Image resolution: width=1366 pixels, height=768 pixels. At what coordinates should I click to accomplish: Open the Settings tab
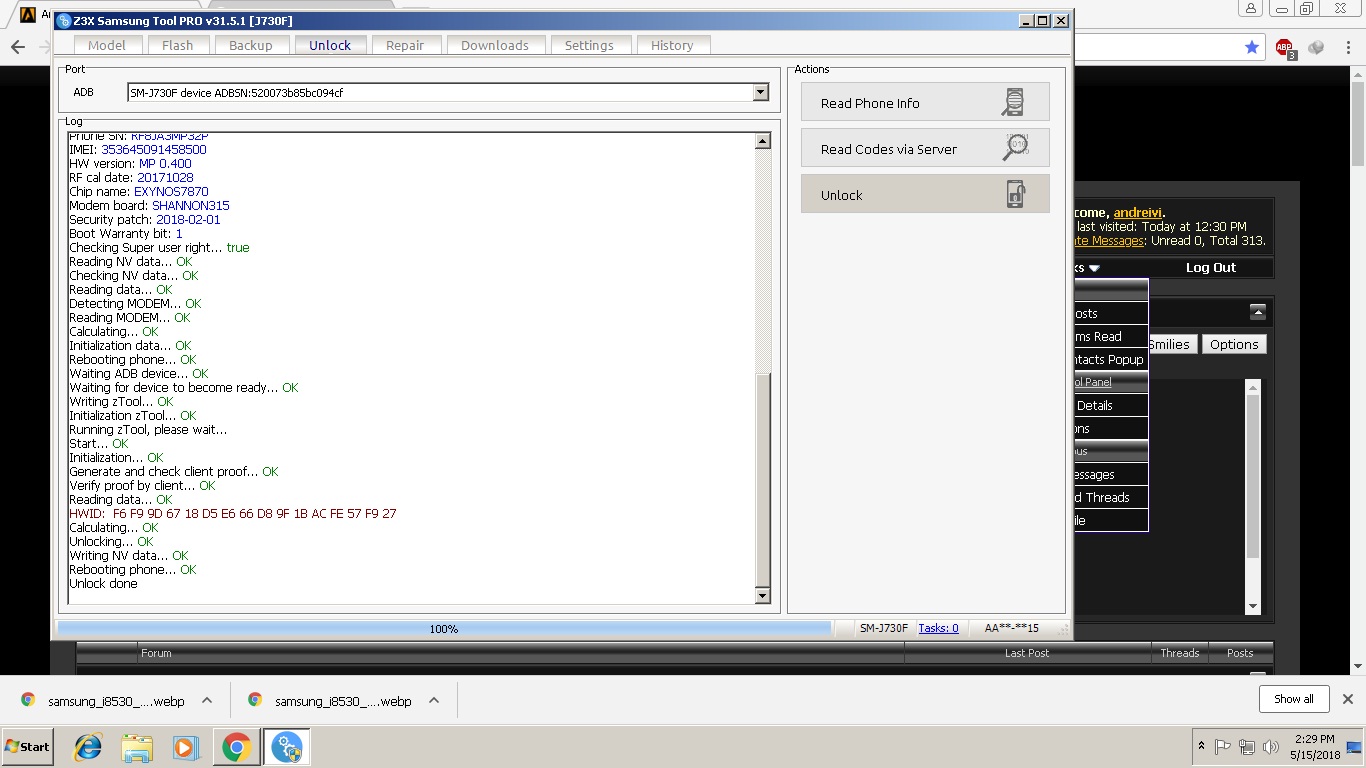coord(589,45)
